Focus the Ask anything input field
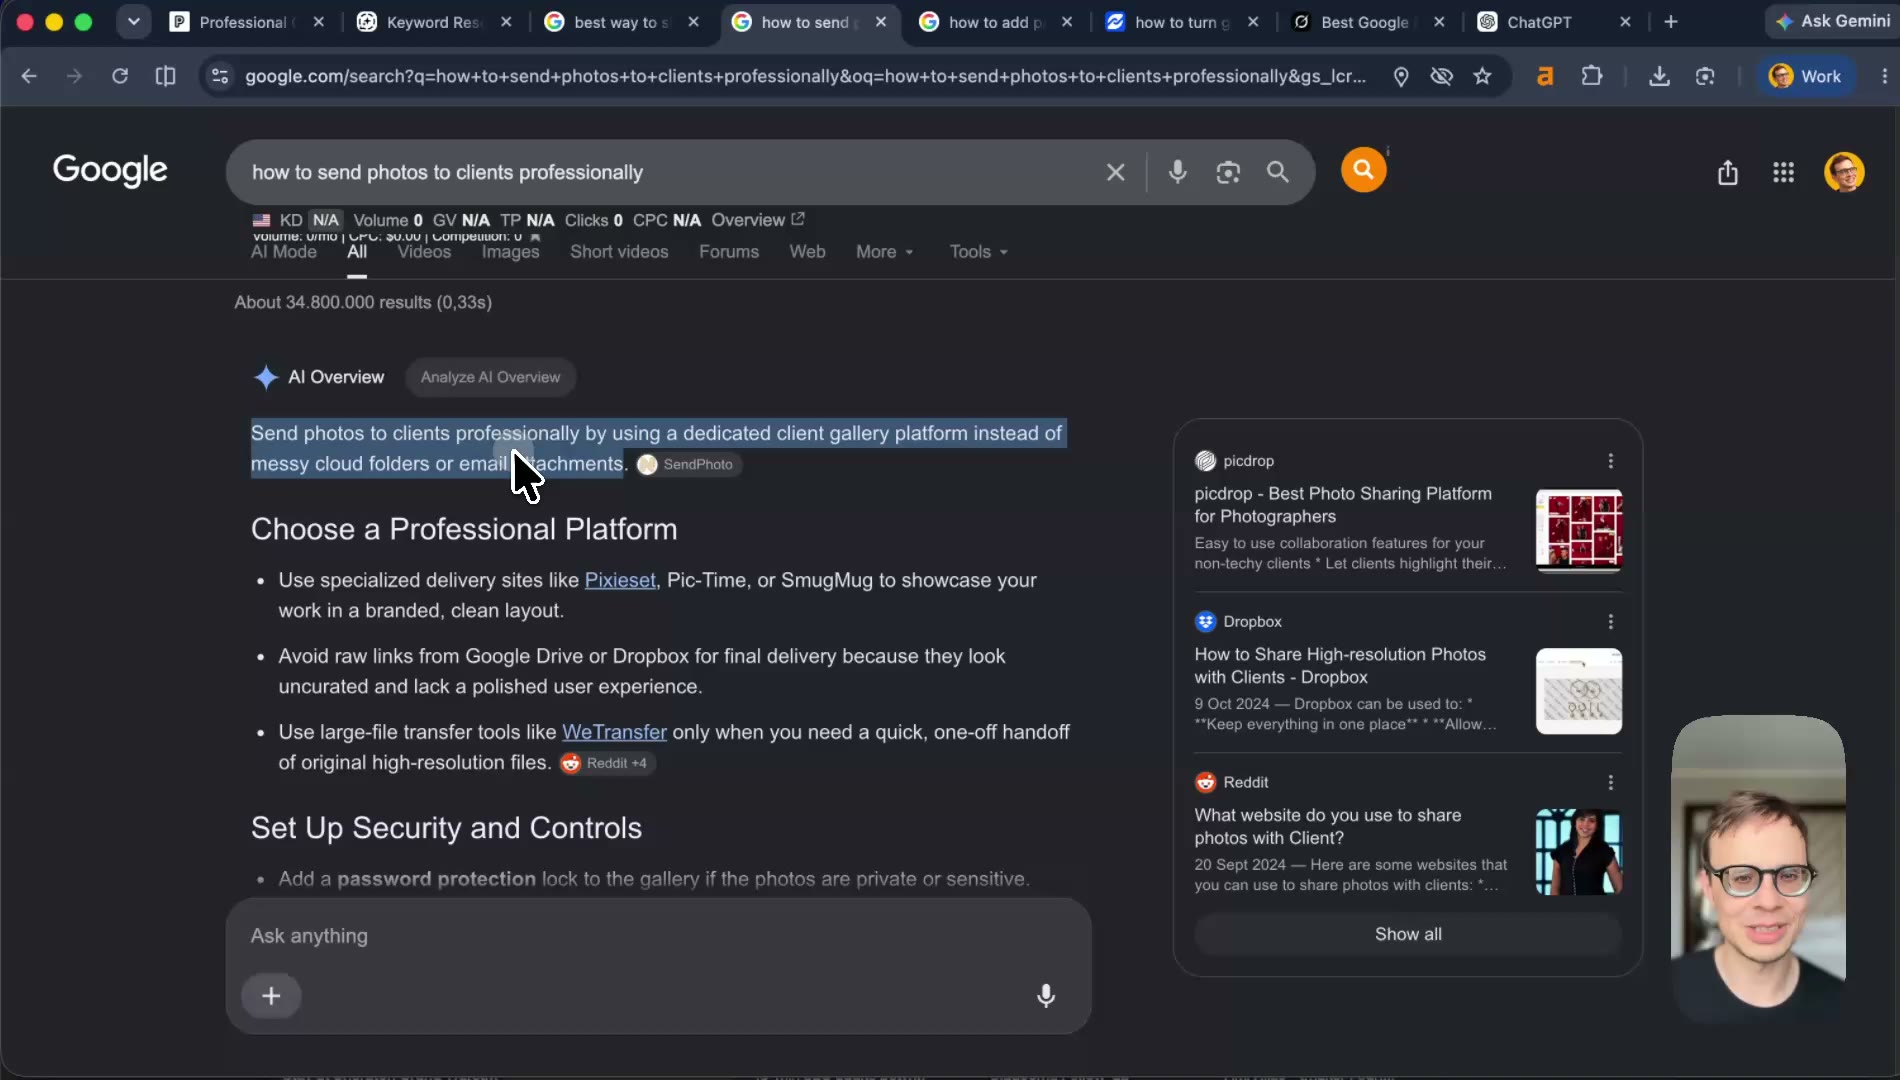1900x1080 pixels. coord(658,936)
